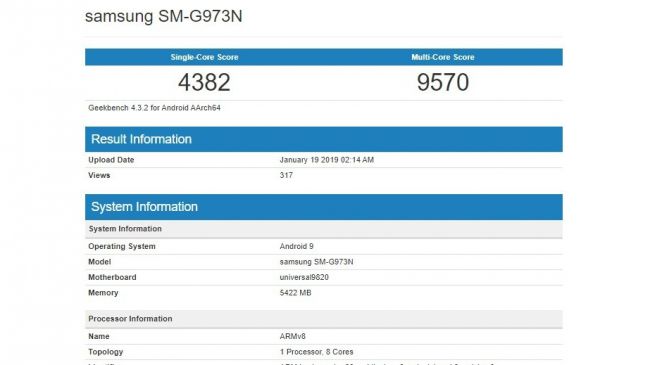This screenshot has height=365, width=650.
Task: Select the Multi-Core Score header
Action: coord(443,57)
